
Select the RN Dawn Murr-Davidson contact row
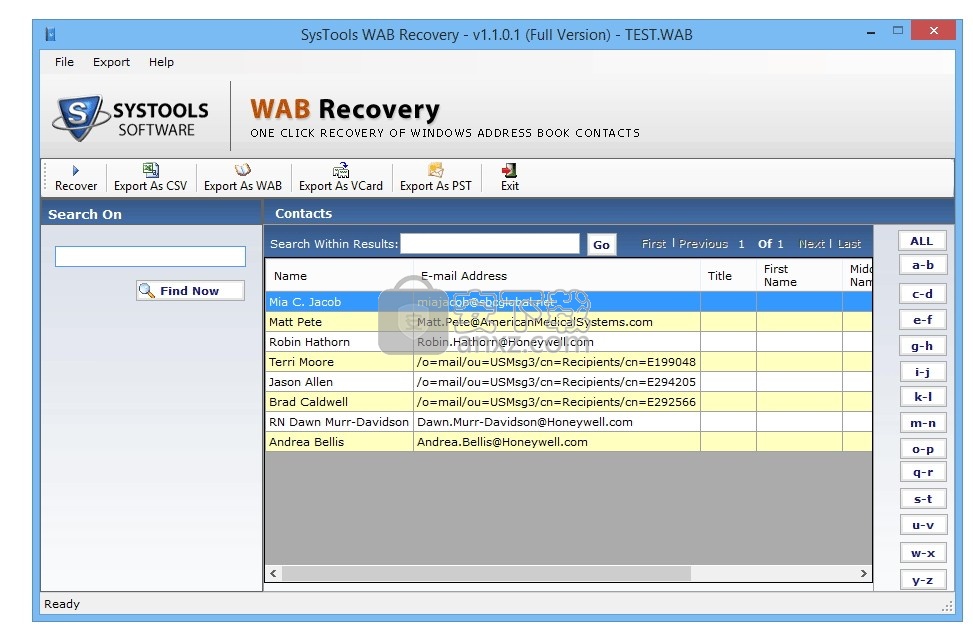pos(568,422)
